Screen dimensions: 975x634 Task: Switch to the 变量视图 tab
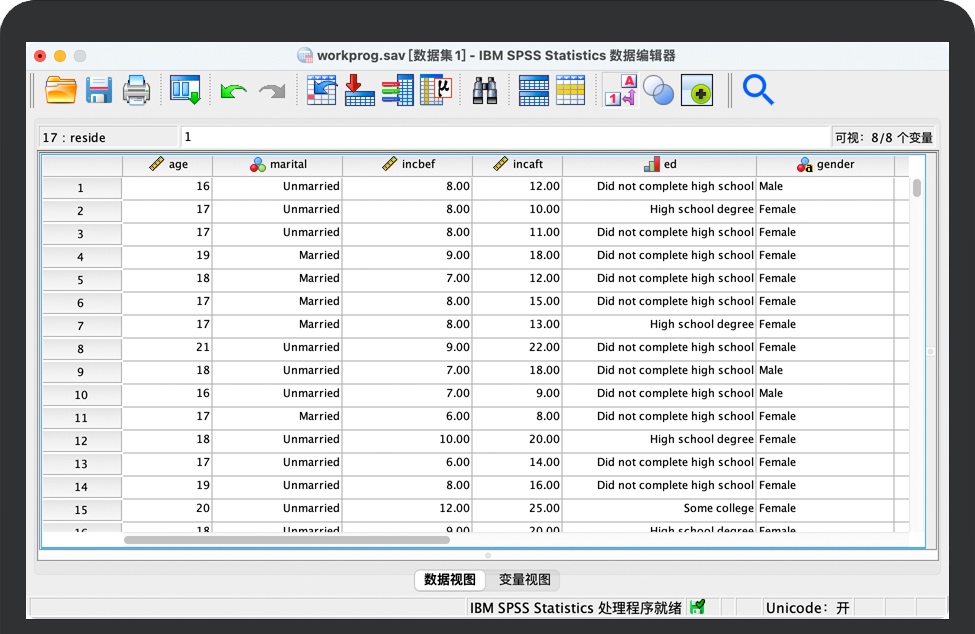coord(524,580)
